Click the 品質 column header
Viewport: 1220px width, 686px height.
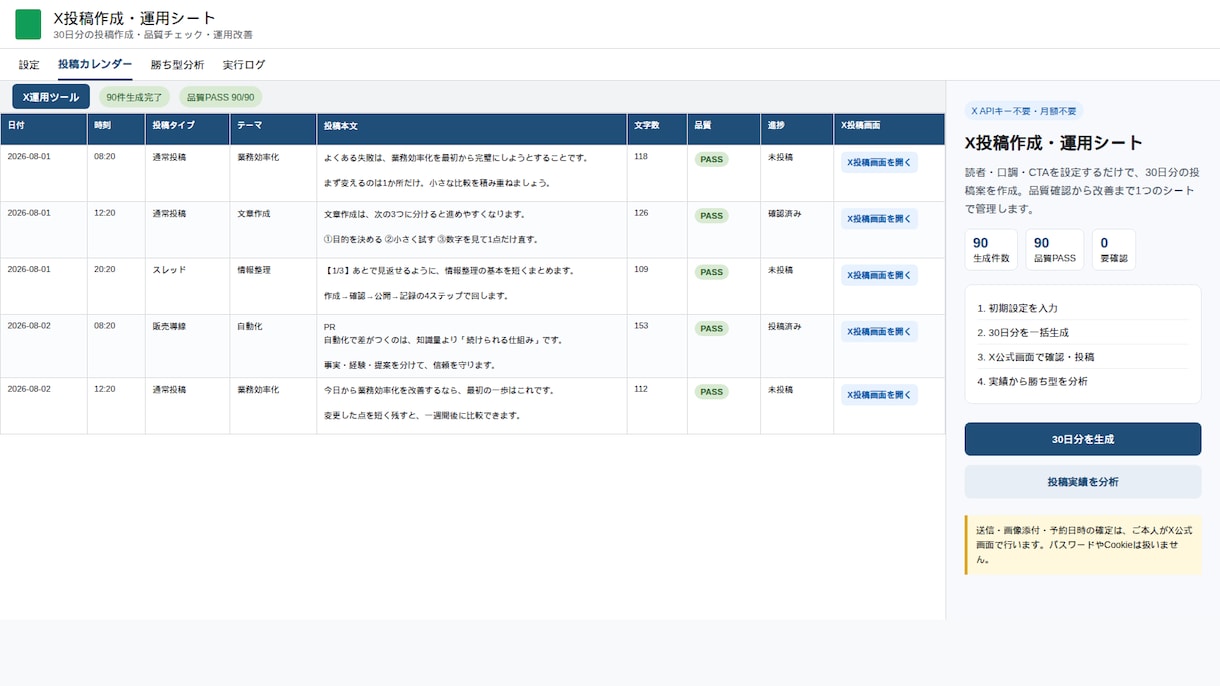pyautogui.click(x=724, y=129)
